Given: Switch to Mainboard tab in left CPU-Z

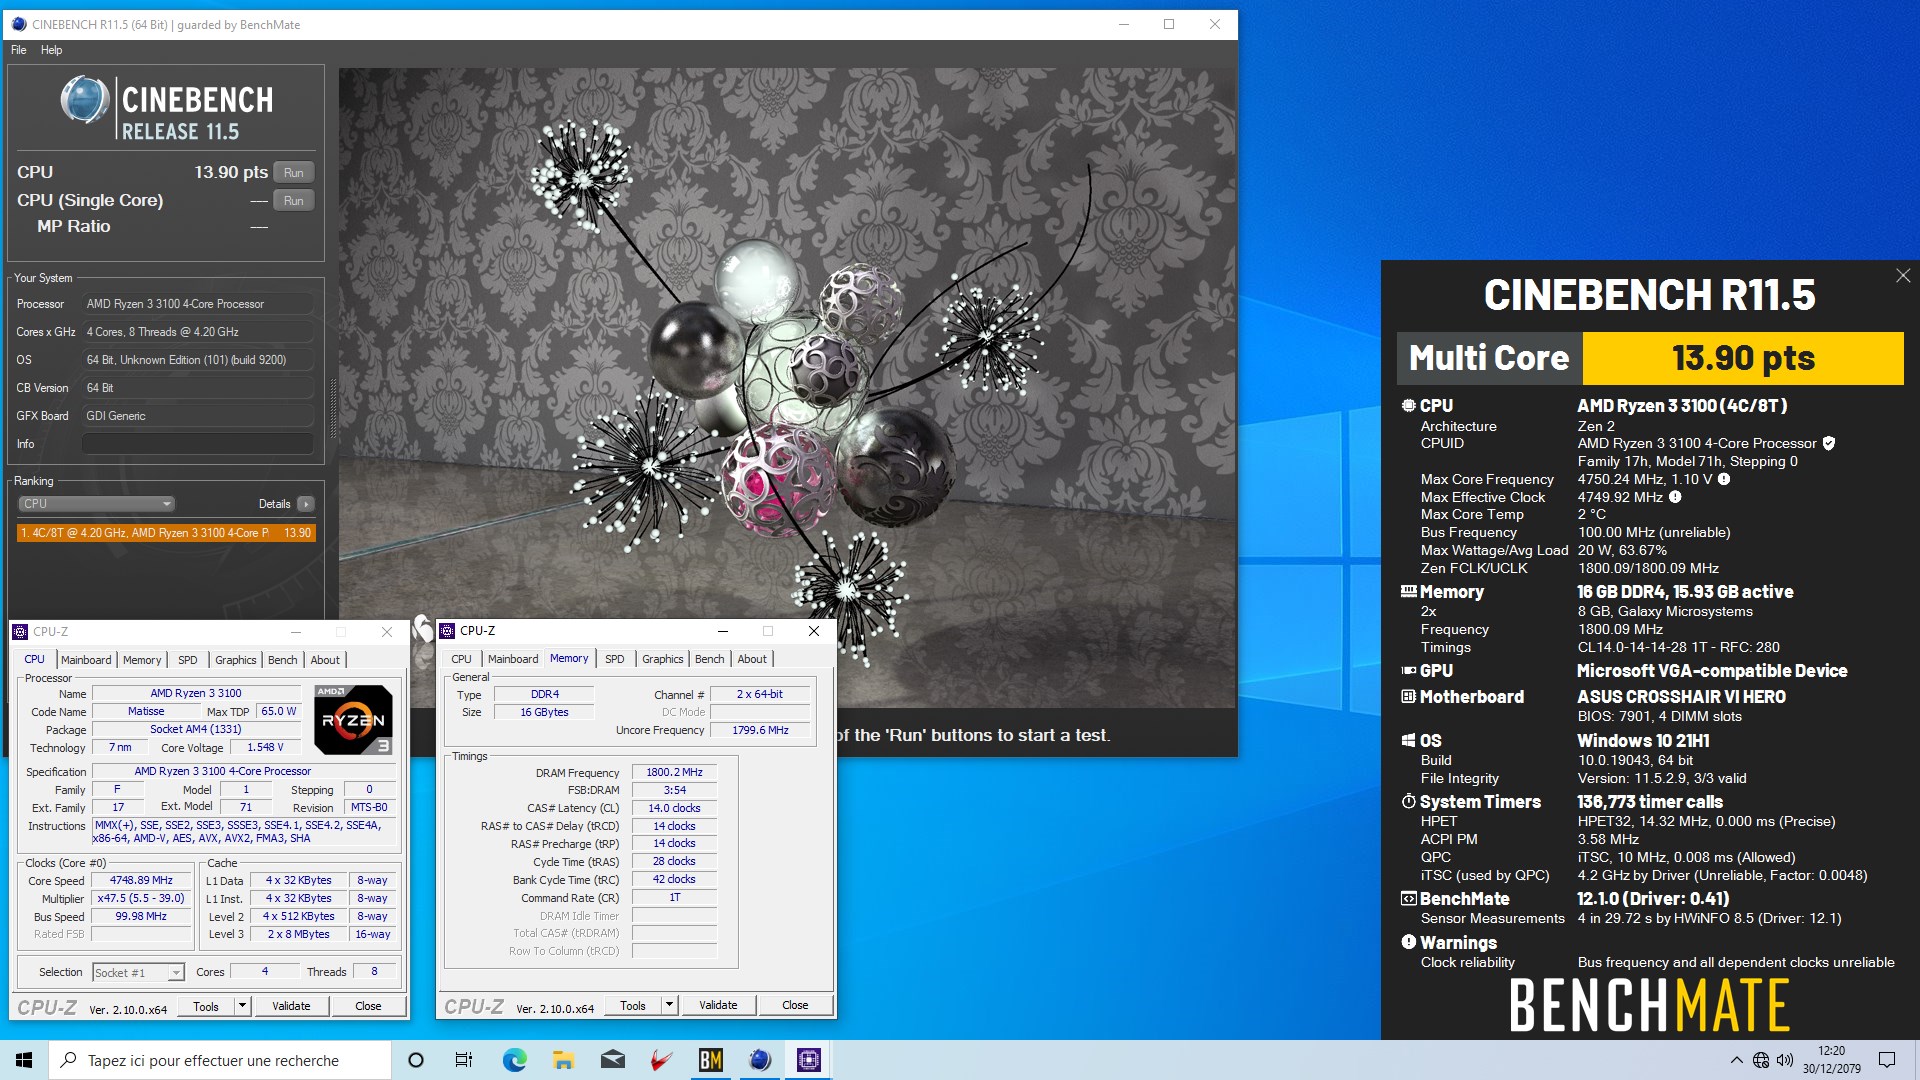Looking at the screenshot, I should 86,660.
